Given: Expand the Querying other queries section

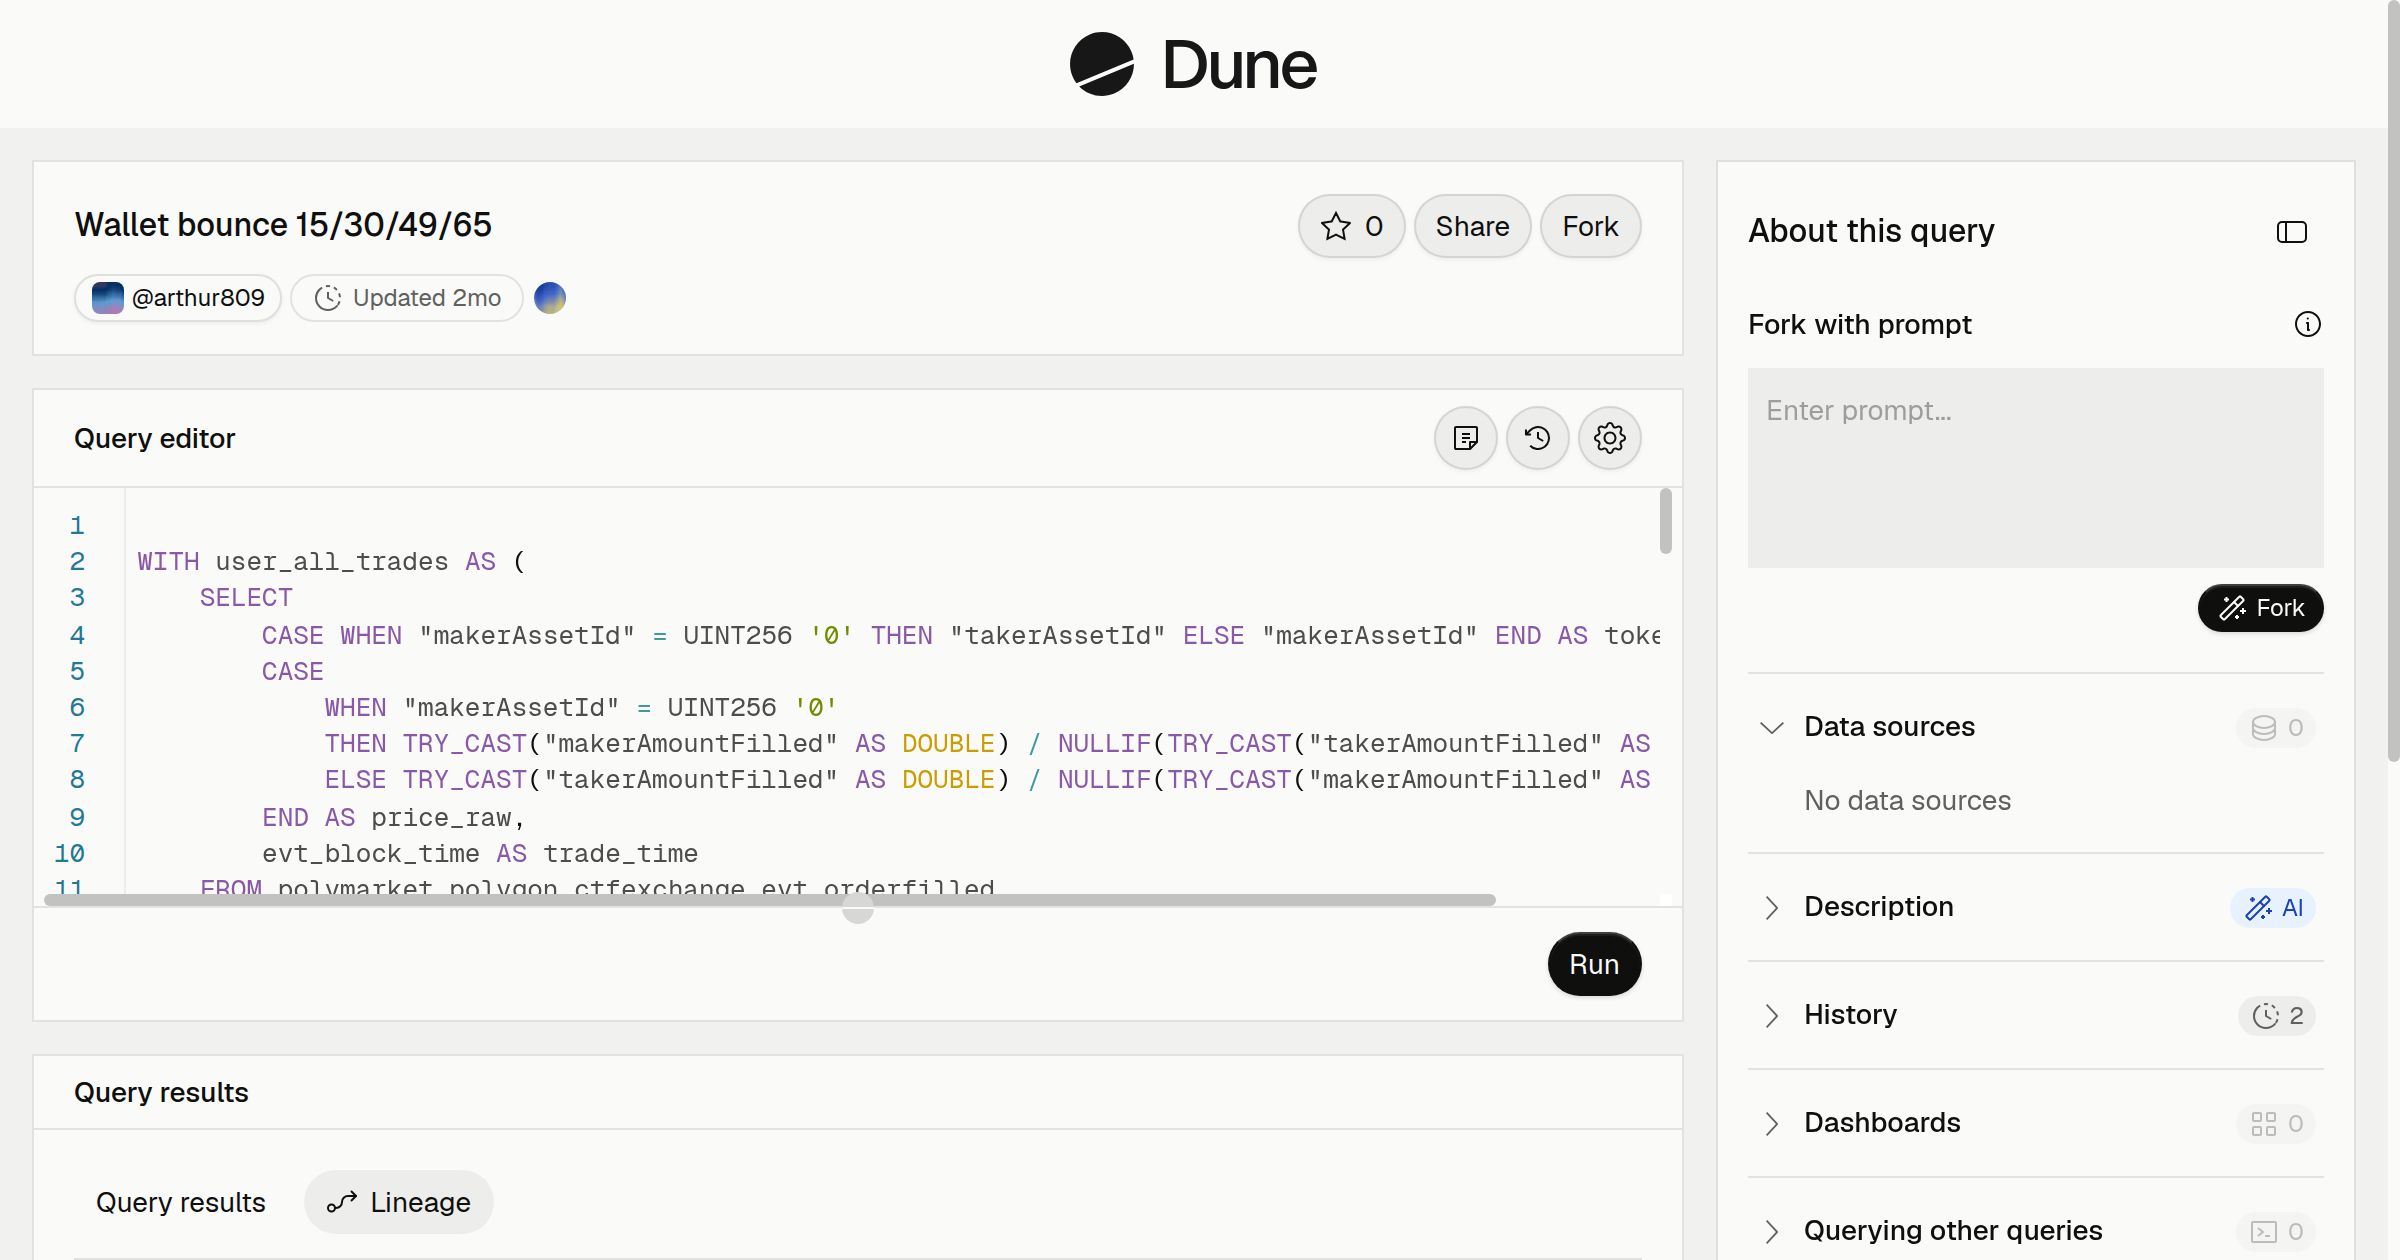Looking at the screenshot, I should click(1772, 1231).
